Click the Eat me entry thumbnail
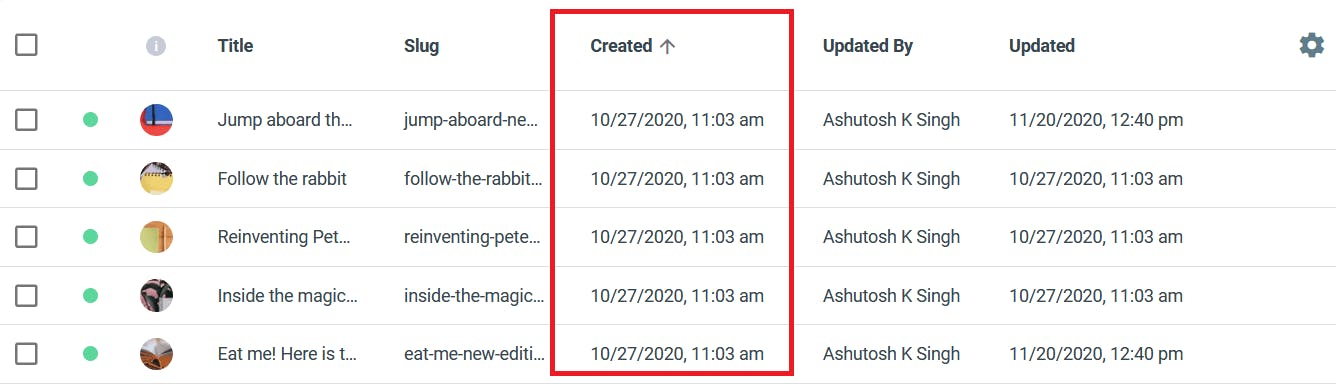Image resolution: width=1336 pixels, height=388 pixels. (156, 354)
